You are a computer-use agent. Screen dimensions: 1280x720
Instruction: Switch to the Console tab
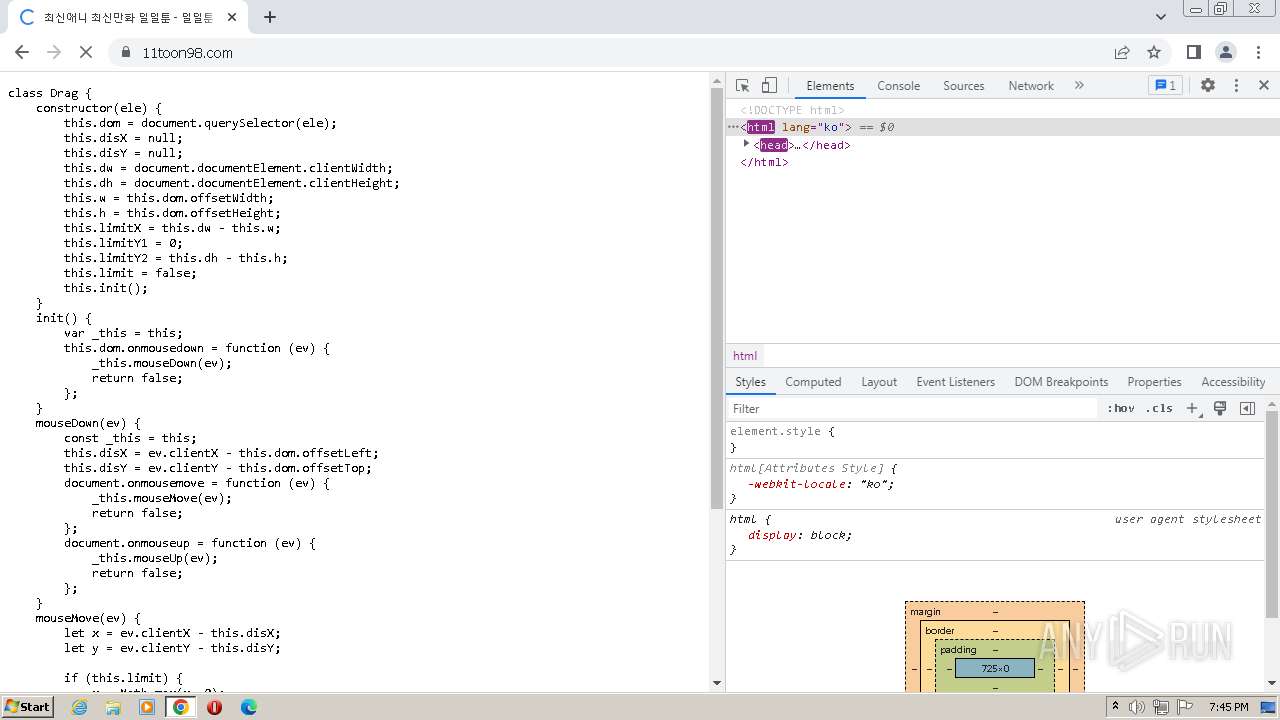click(x=898, y=86)
